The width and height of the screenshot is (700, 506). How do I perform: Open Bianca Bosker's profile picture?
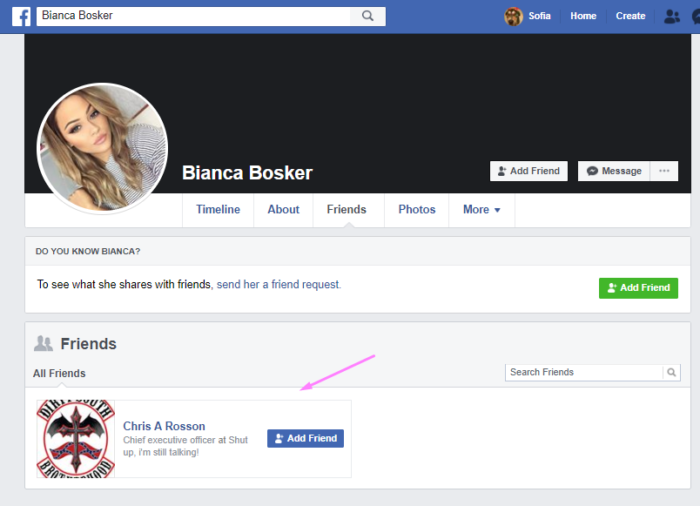coord(102,148)
